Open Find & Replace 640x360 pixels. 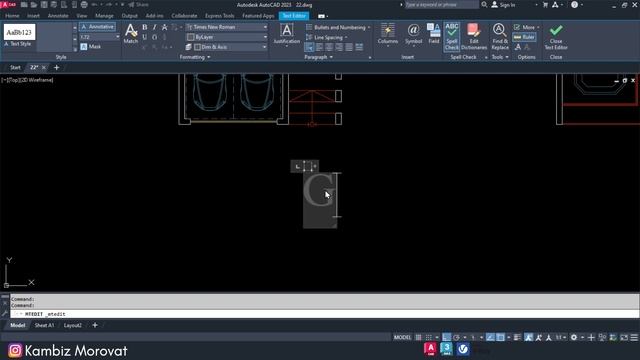pos(500,36)
